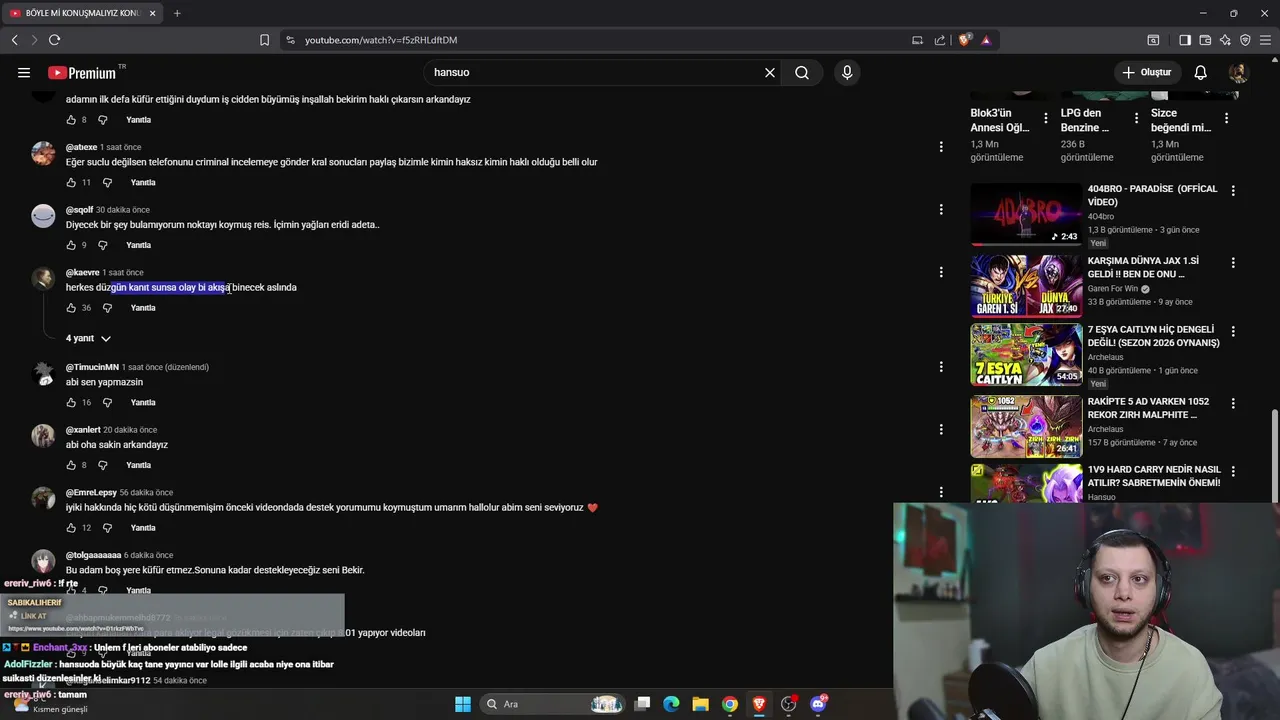The width and height of the screenshot is (1280, 720).
Task: Open Brave Rewards triangle icon
Action: point(986,40)
